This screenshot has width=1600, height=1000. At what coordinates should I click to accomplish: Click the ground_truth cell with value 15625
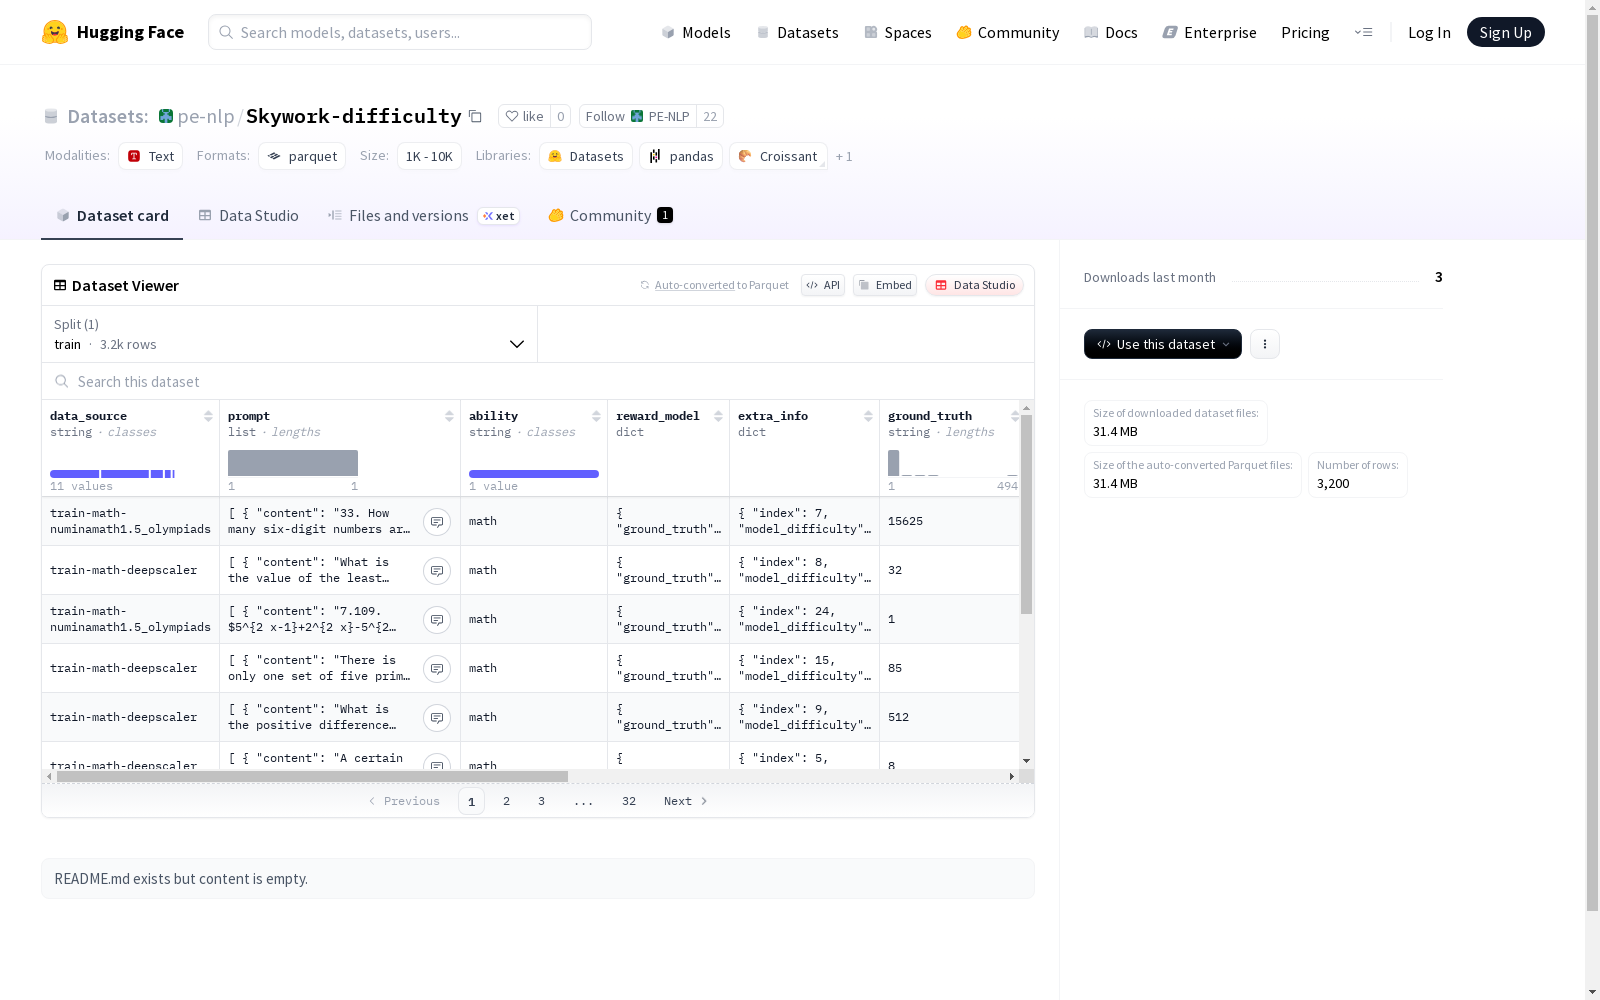pos(950,521)
